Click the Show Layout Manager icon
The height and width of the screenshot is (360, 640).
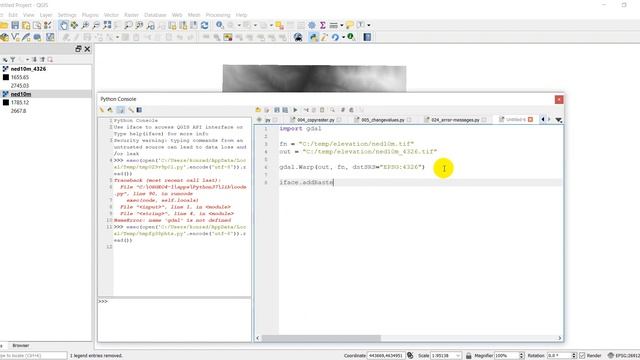pos(37,25)
